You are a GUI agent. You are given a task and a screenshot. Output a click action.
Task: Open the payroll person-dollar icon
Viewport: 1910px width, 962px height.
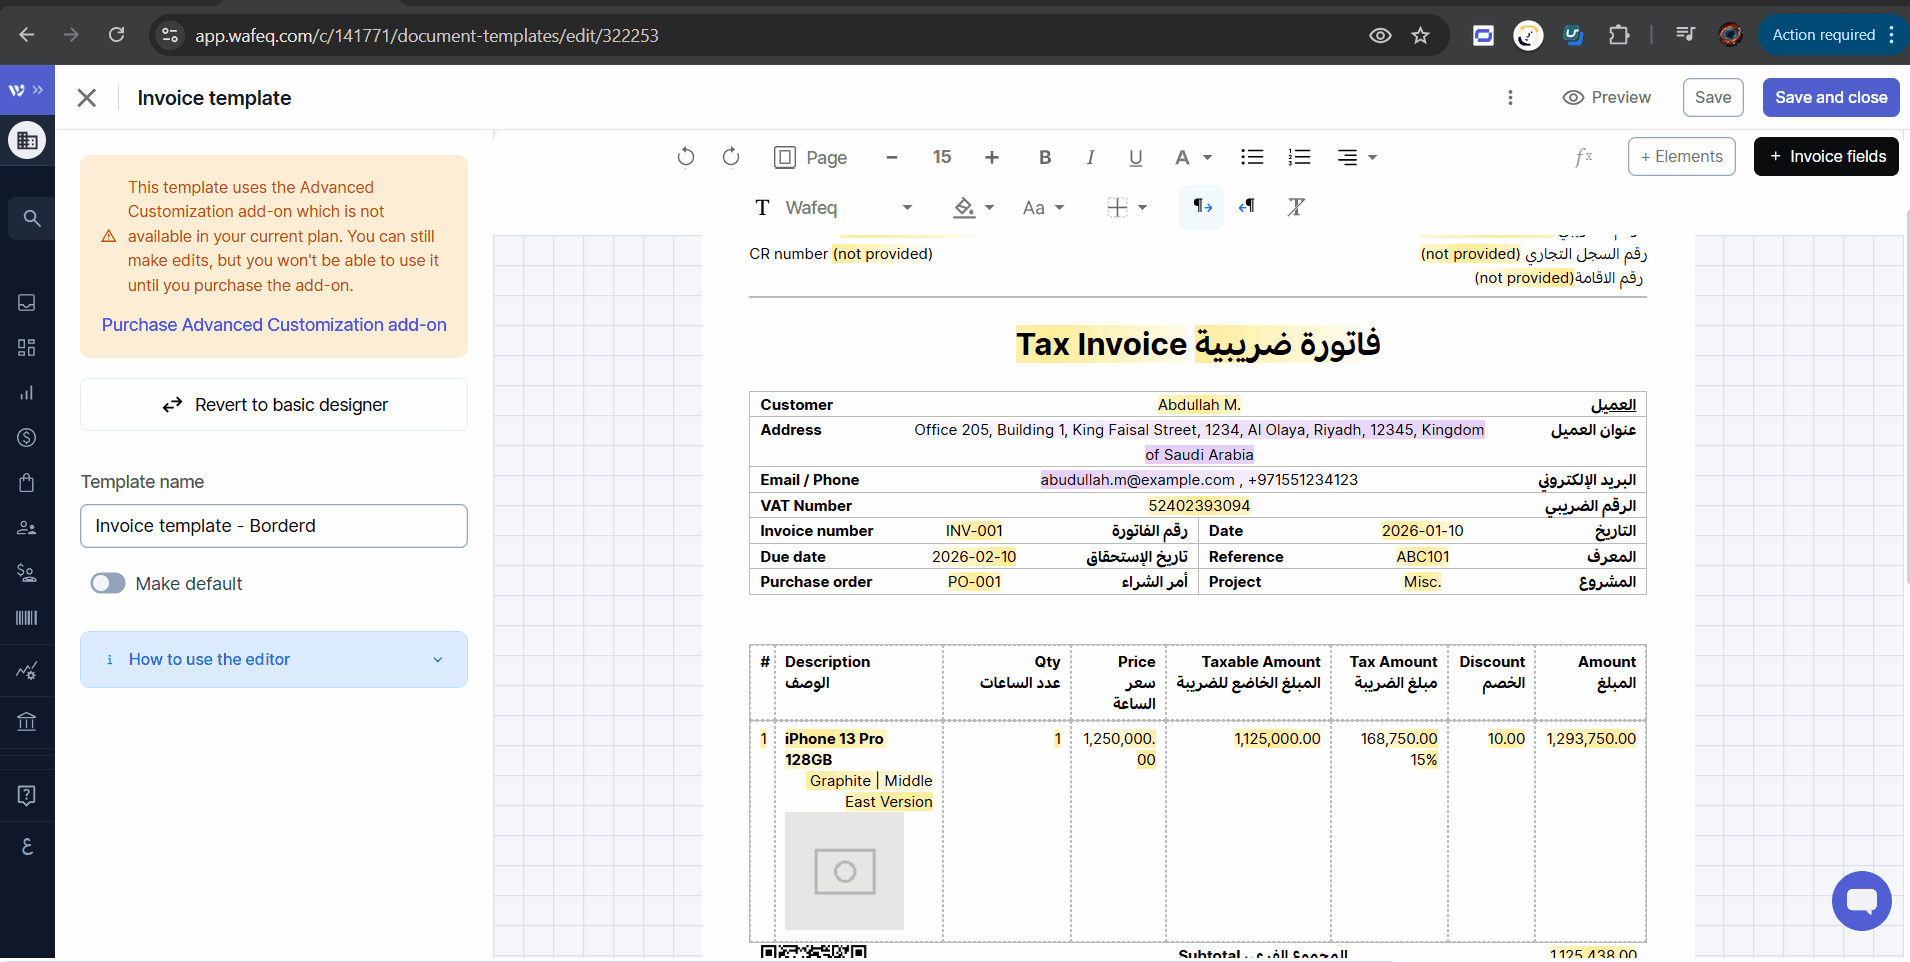point(27,573)
